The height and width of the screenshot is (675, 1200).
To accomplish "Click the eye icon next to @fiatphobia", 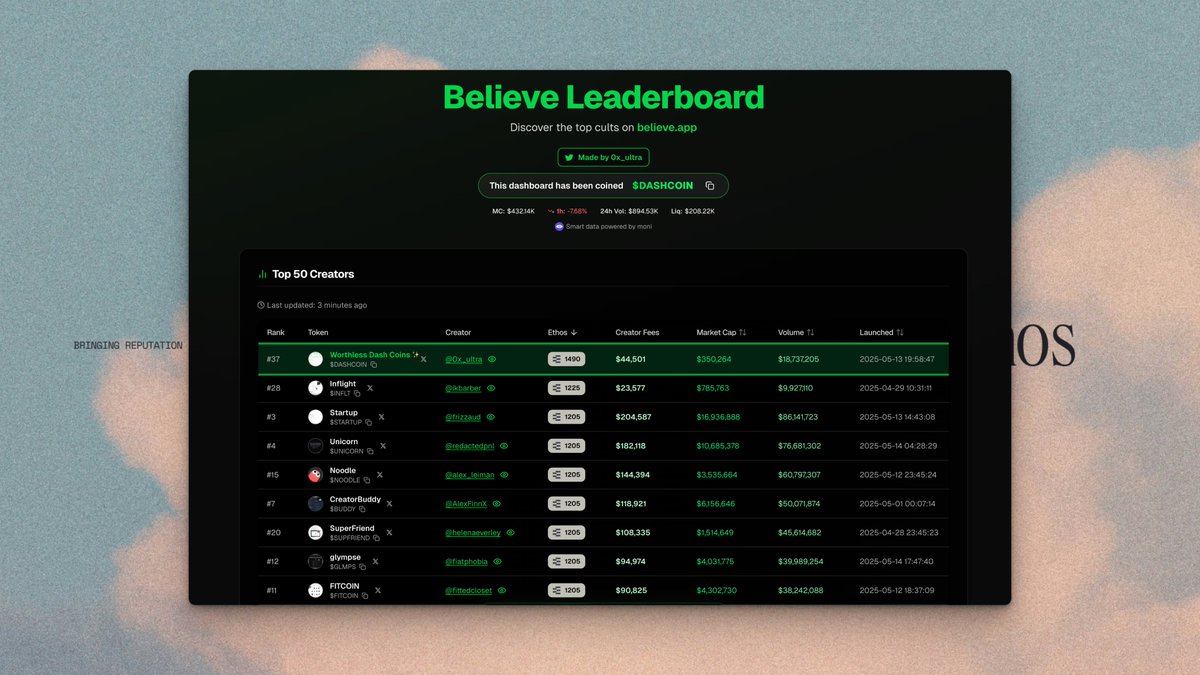I will tap(498, 562).
